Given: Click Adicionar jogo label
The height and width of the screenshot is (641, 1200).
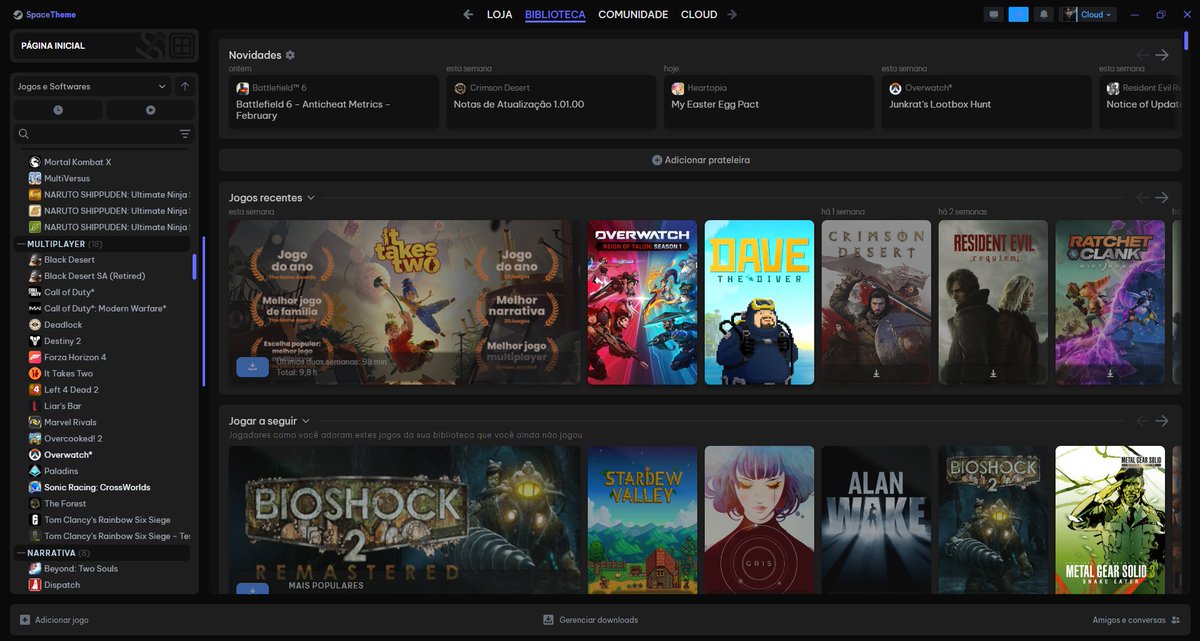Looking at the screenshot, I should click(x=62, y=620).
